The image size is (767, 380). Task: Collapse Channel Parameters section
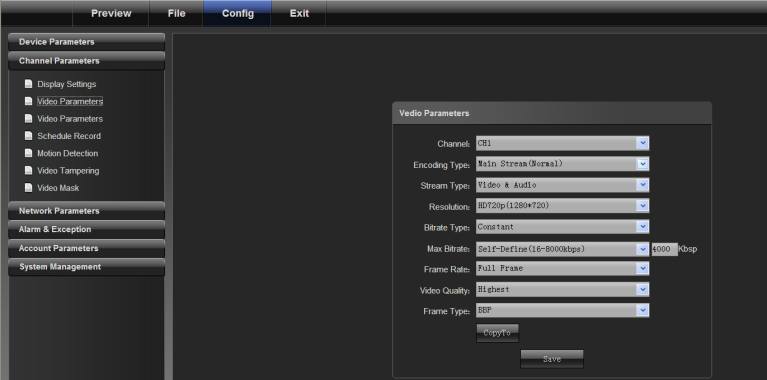[x=87, y=61]
